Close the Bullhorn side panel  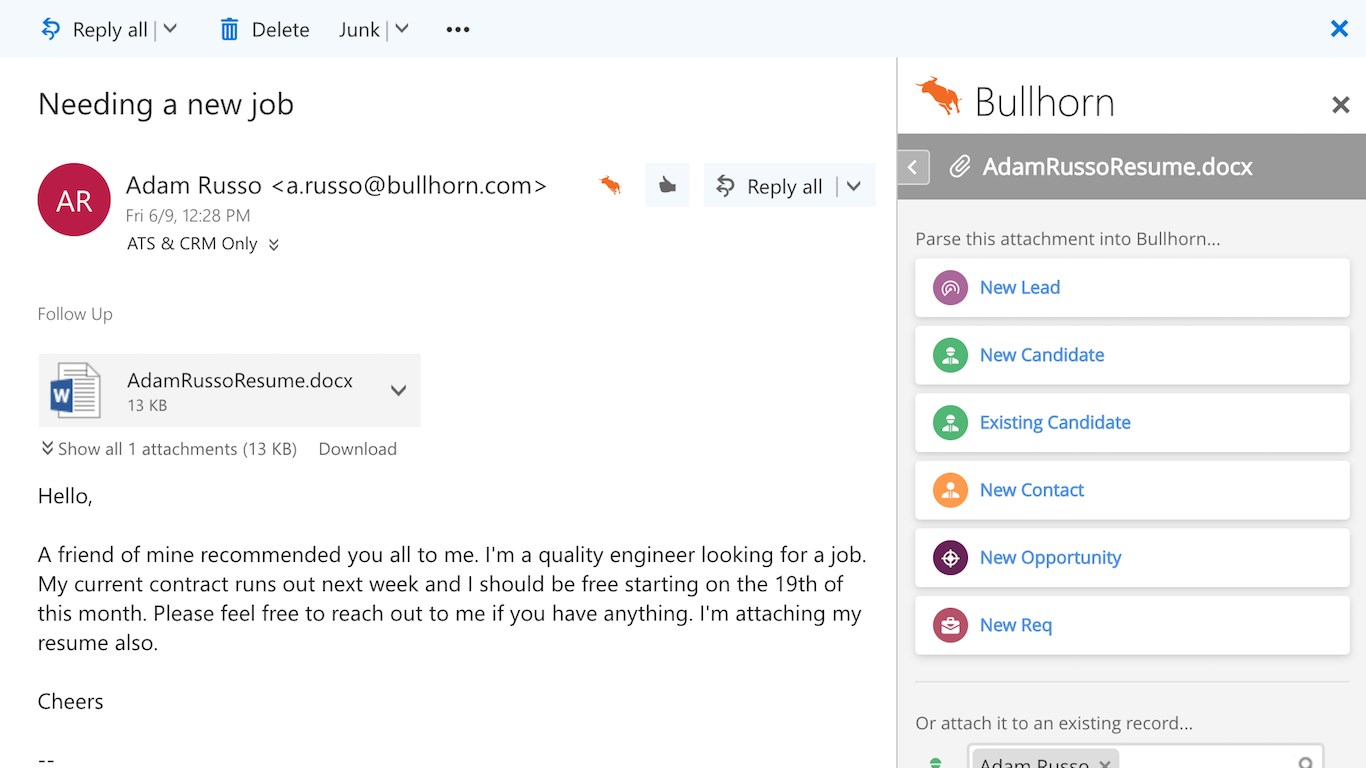(1341, 104)
